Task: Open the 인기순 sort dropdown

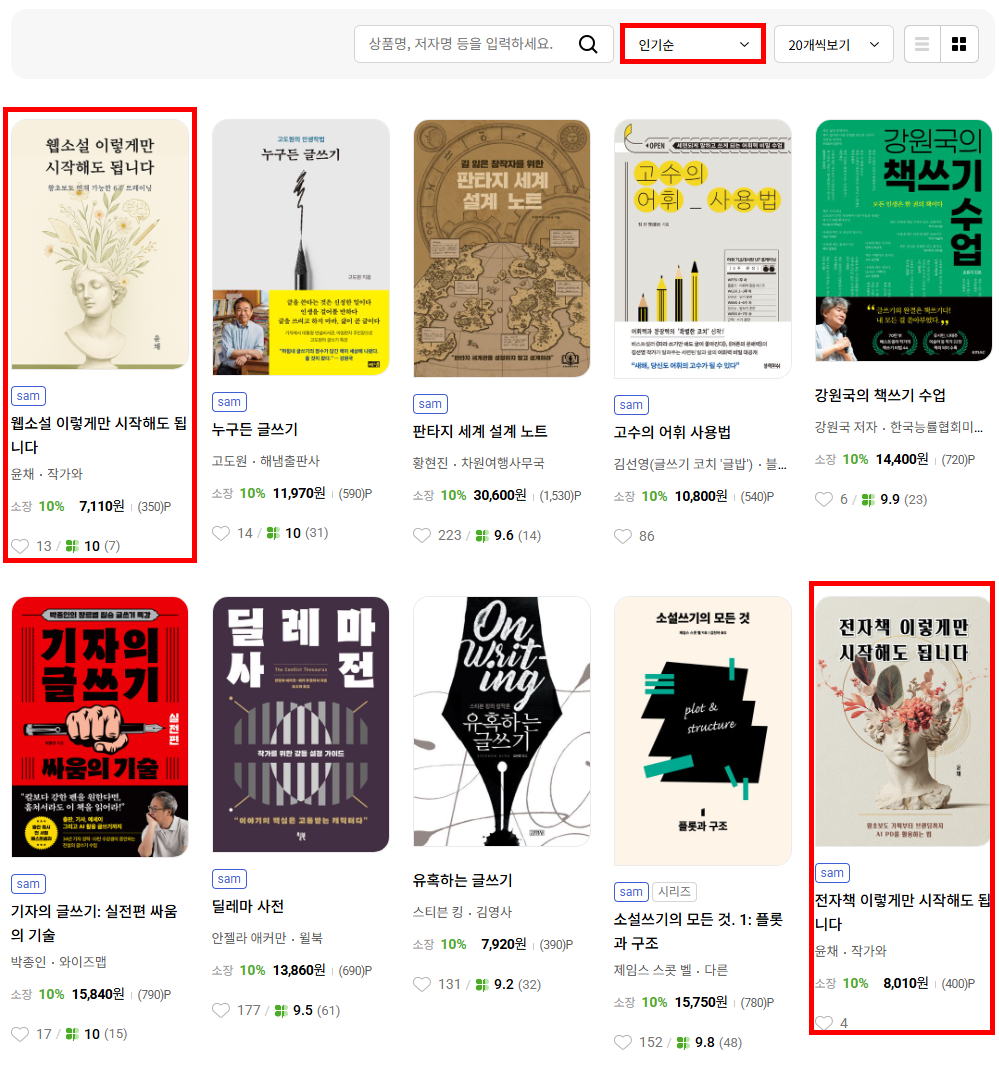Action: click(693, 45)
